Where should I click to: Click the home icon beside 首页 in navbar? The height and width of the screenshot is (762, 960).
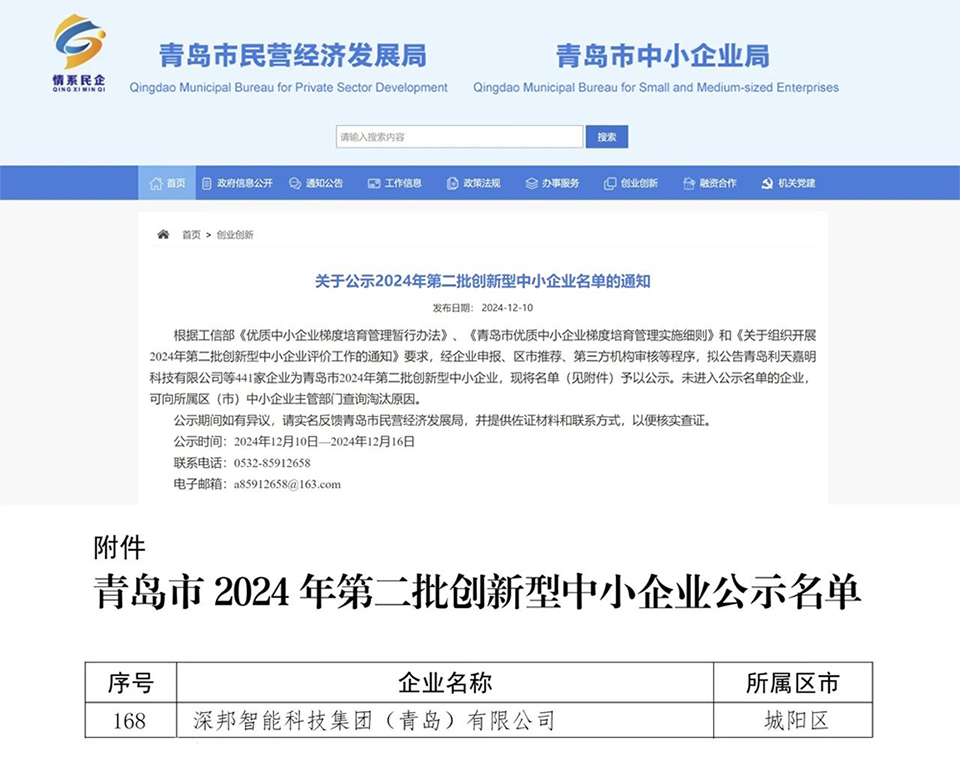pyautogui.click(x=155, y=183)
